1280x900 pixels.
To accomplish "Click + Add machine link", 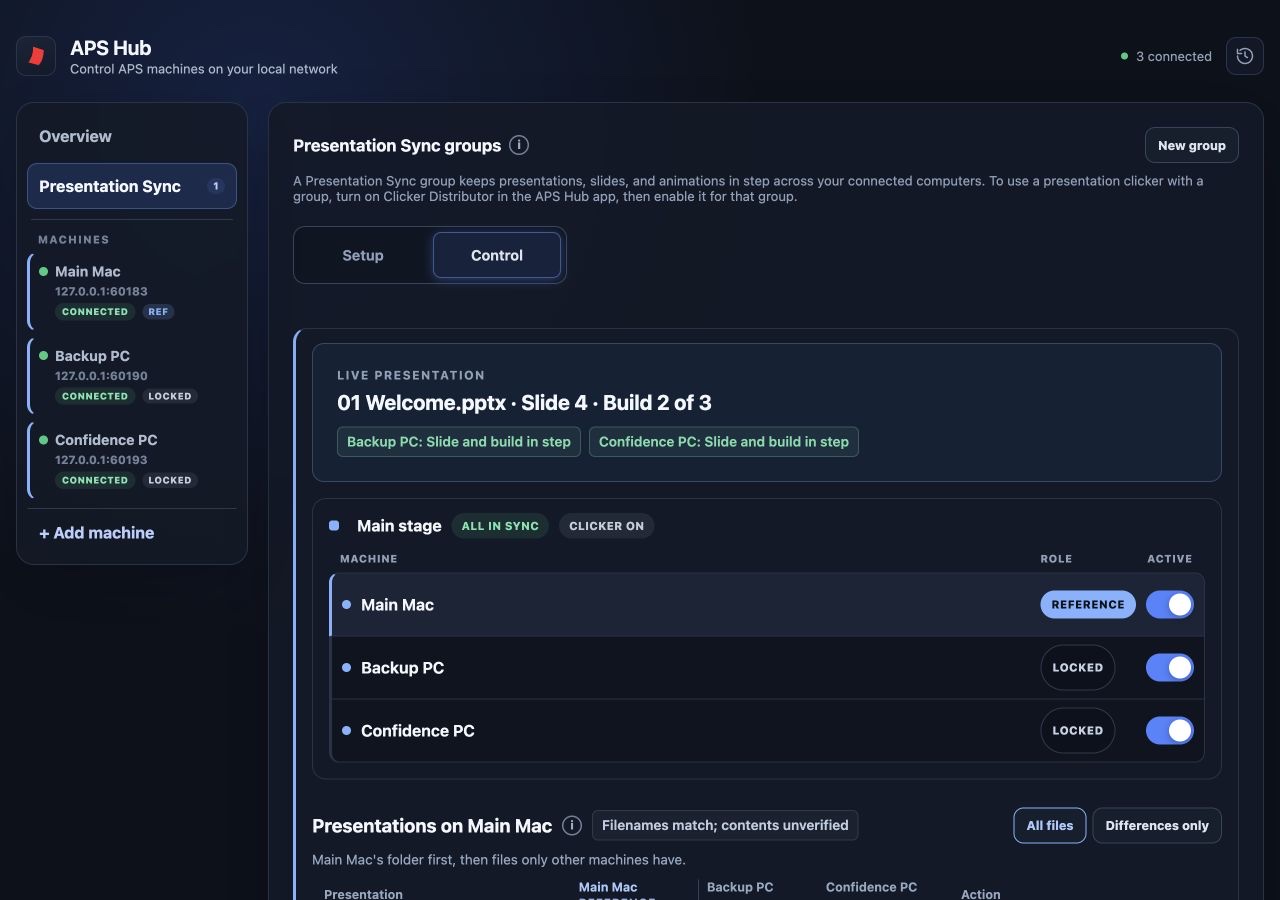I will point(97,533).
